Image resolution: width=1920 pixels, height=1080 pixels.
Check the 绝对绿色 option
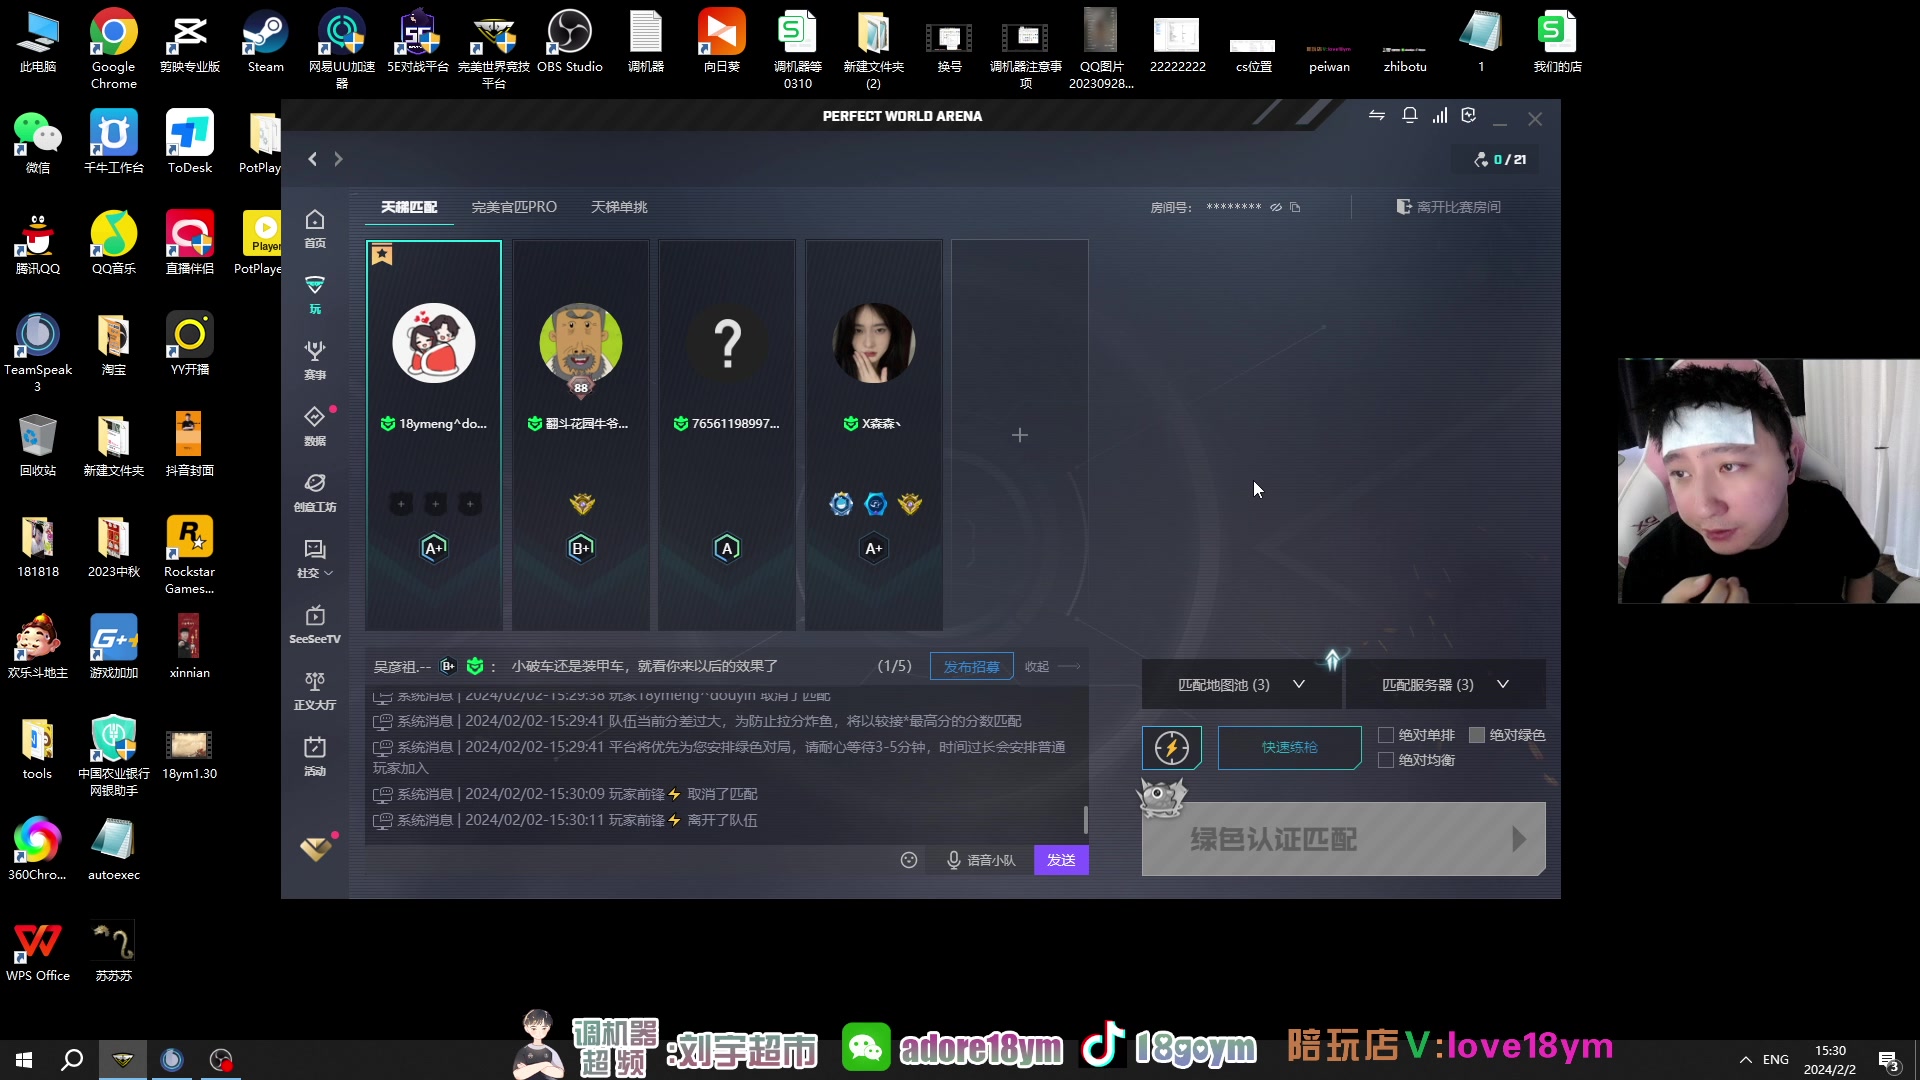(1478, 735)
